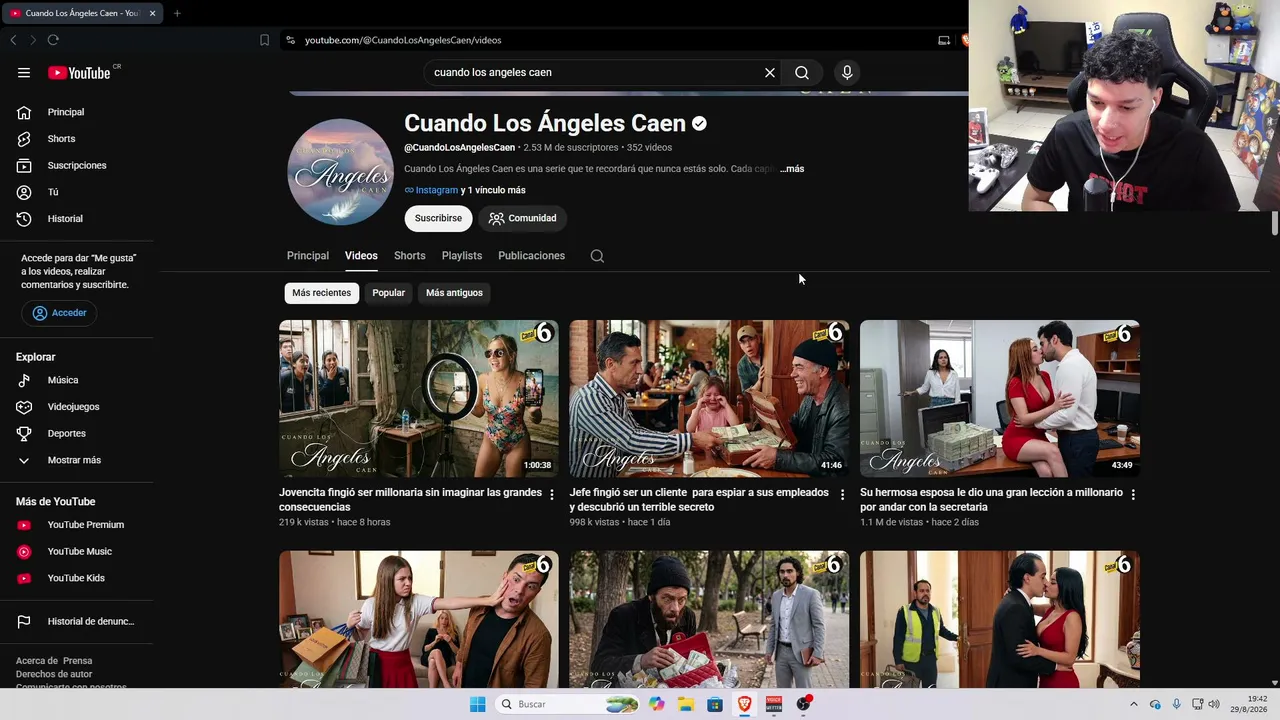Screen dimensions: 1280x720
Task: Open options menu for 'Jefe fingió' video
Action: [x=842, y=494]
